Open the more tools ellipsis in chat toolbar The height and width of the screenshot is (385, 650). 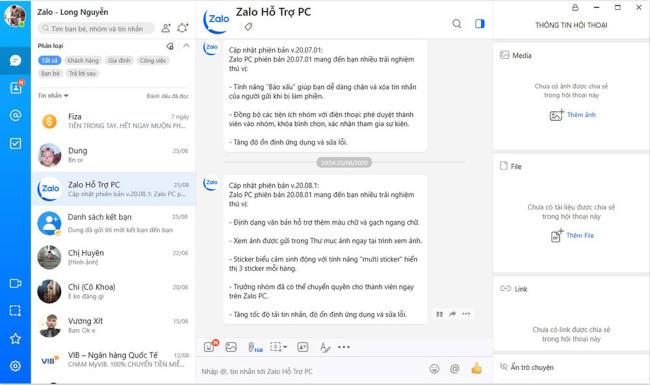click(344, 347)
